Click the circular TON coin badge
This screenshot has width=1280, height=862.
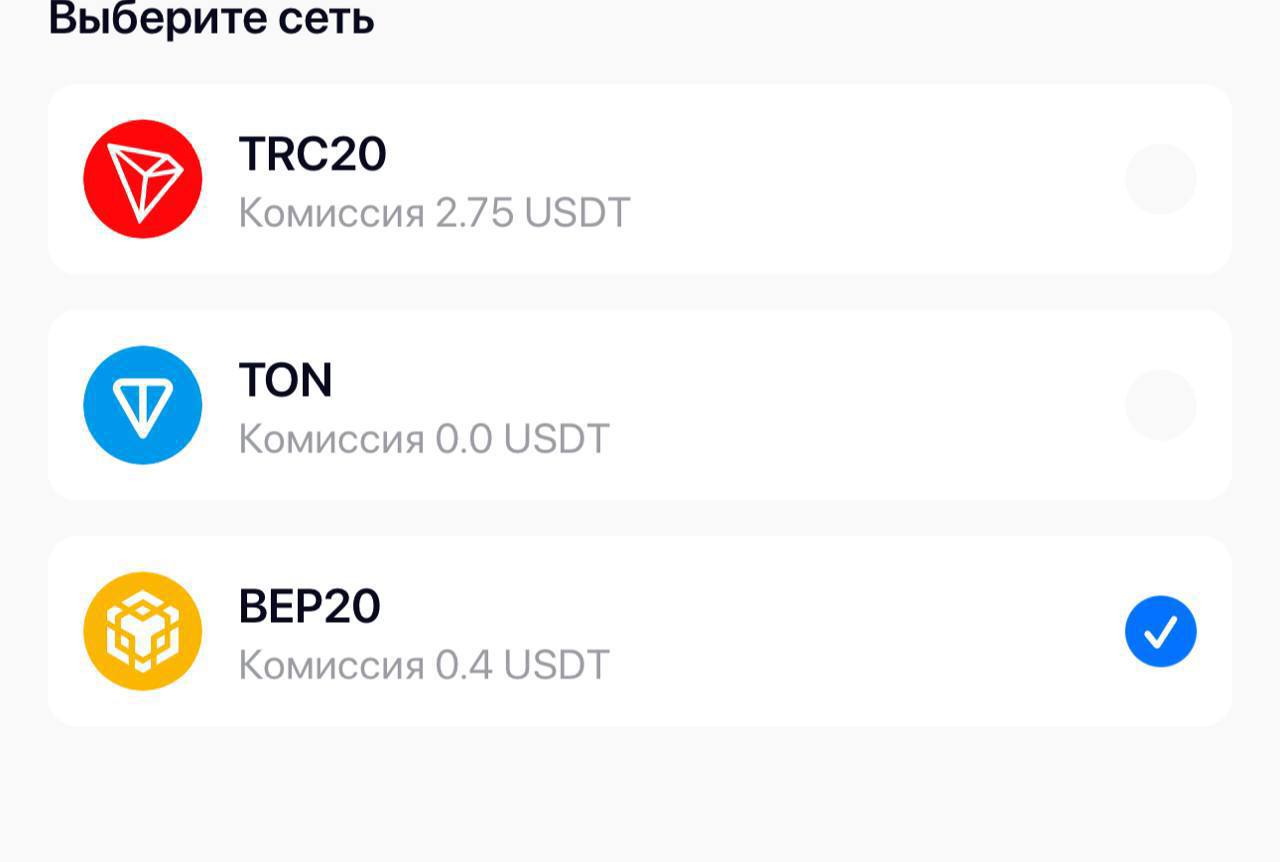click(142, 404)
